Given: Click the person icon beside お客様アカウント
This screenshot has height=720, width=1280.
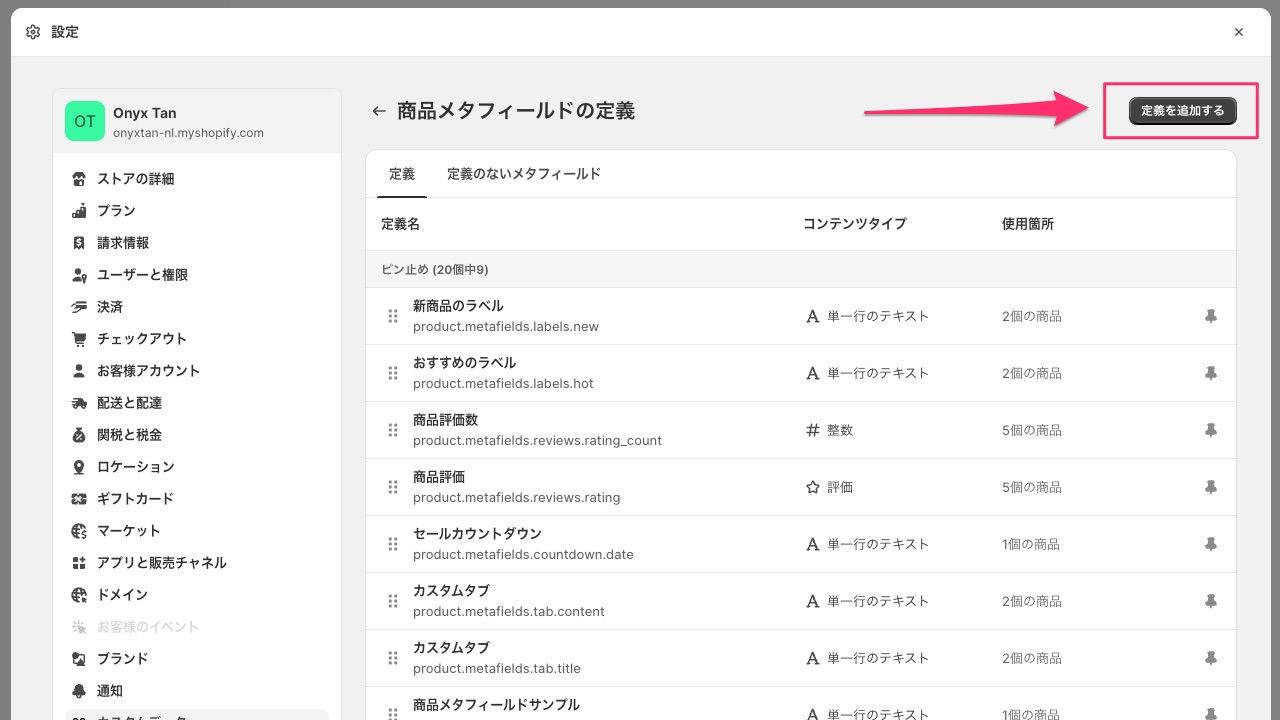Looking at the screenshot, I should pos(79,371).
